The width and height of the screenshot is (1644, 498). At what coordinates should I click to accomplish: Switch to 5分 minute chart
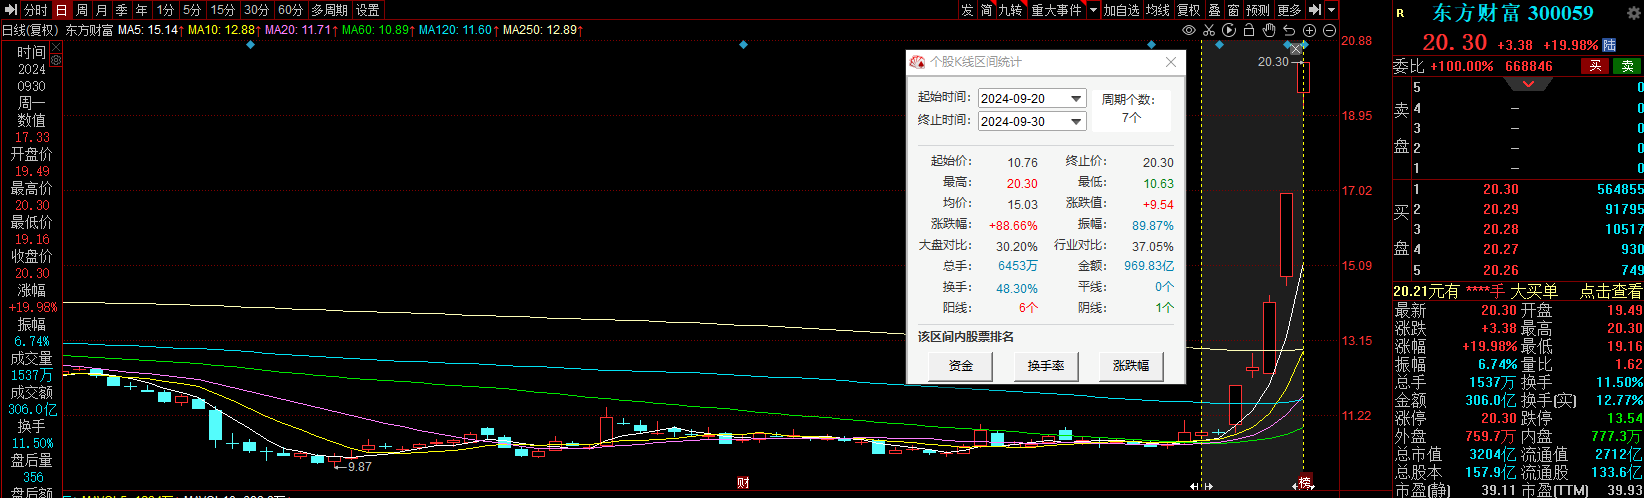coord(192,10)
